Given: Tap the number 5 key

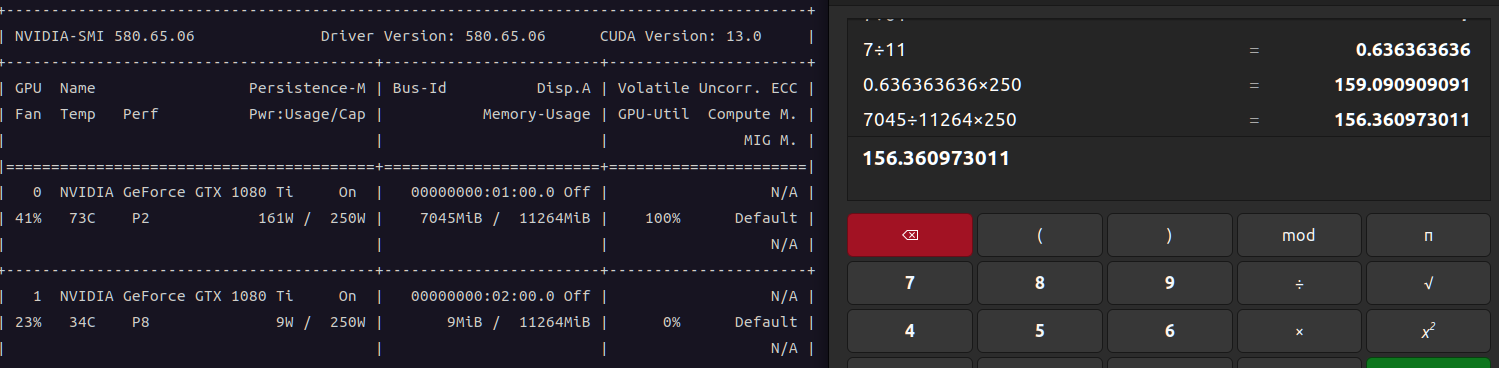Looking at the screenshot, I should coord(1040,331).
